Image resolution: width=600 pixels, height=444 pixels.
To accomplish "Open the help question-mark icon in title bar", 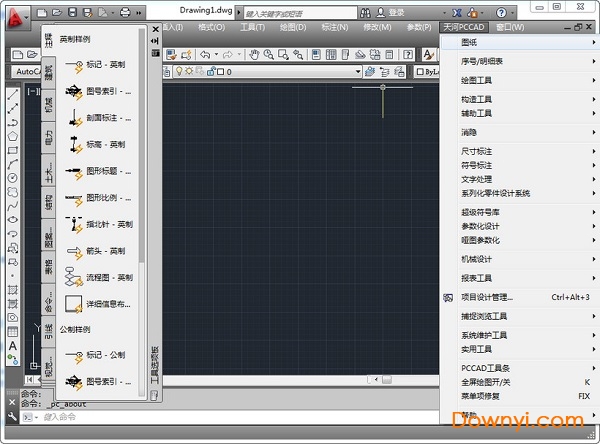I will point(501,13).
